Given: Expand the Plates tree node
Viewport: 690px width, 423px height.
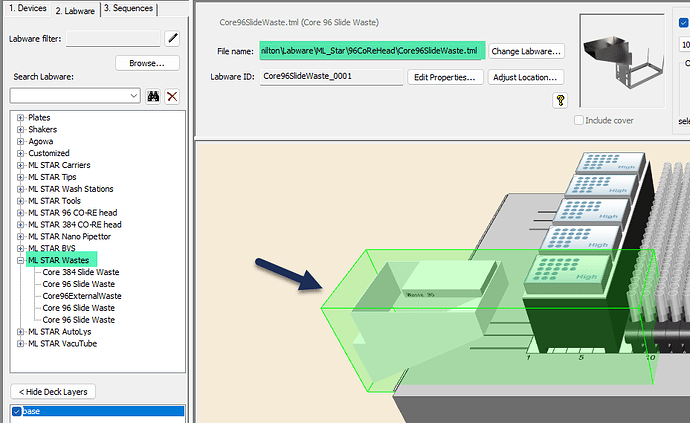Looking at the screenshot, I should pyautogui.click(x=21, y=118).
